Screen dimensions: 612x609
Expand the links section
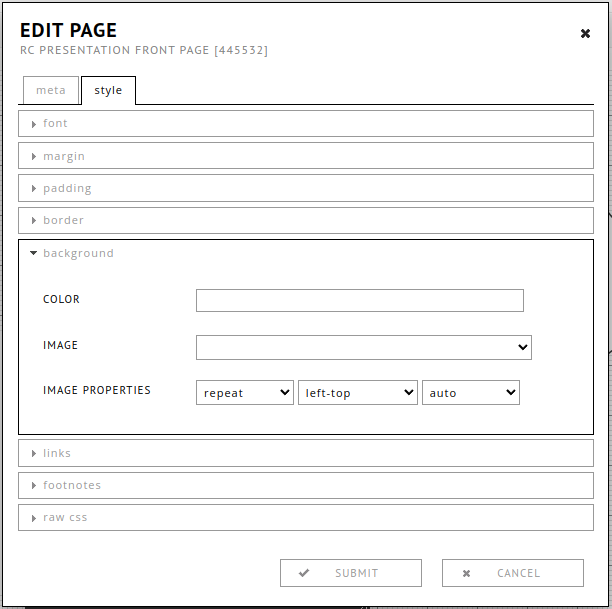coord(57,453)
